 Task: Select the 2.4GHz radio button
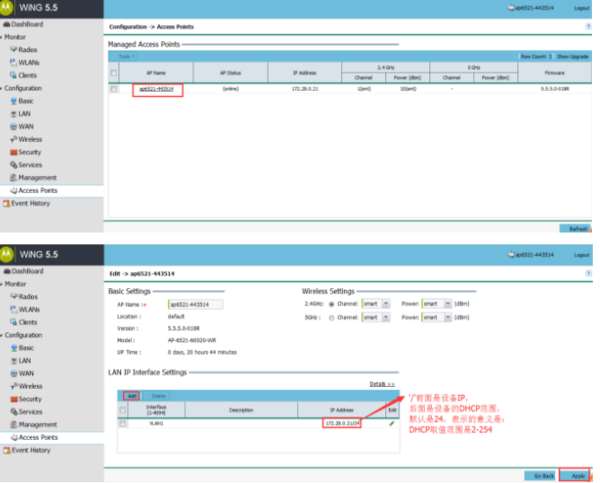coord(332,304)
